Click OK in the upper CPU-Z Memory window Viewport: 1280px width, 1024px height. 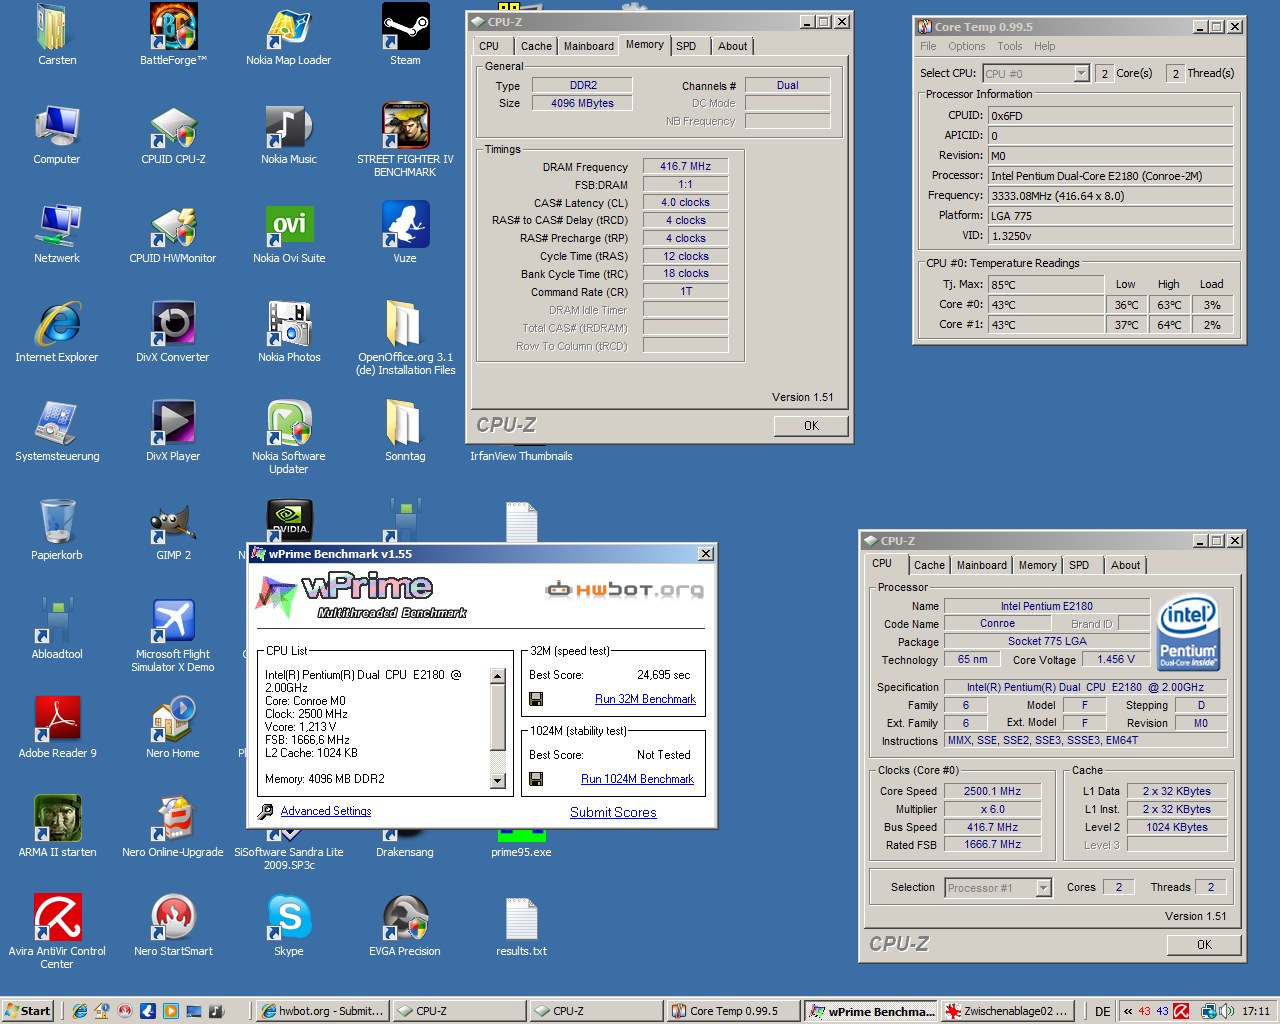(x=811, y=426)
